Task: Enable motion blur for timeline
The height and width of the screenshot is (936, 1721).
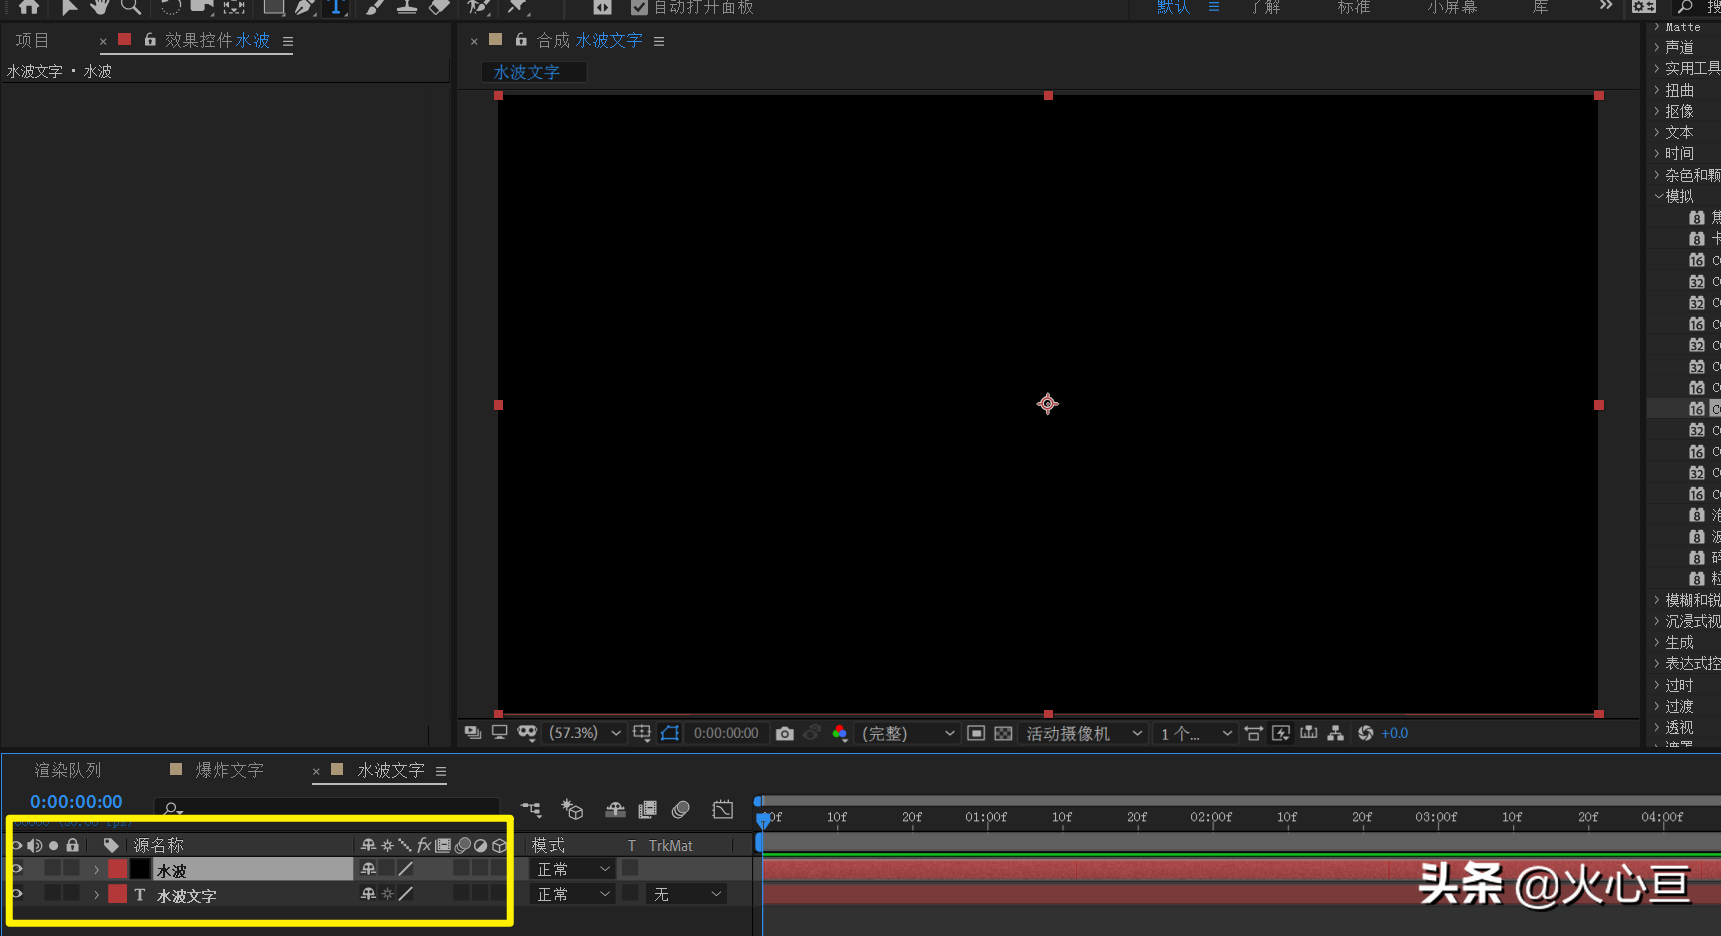Action: pos(681,809)
